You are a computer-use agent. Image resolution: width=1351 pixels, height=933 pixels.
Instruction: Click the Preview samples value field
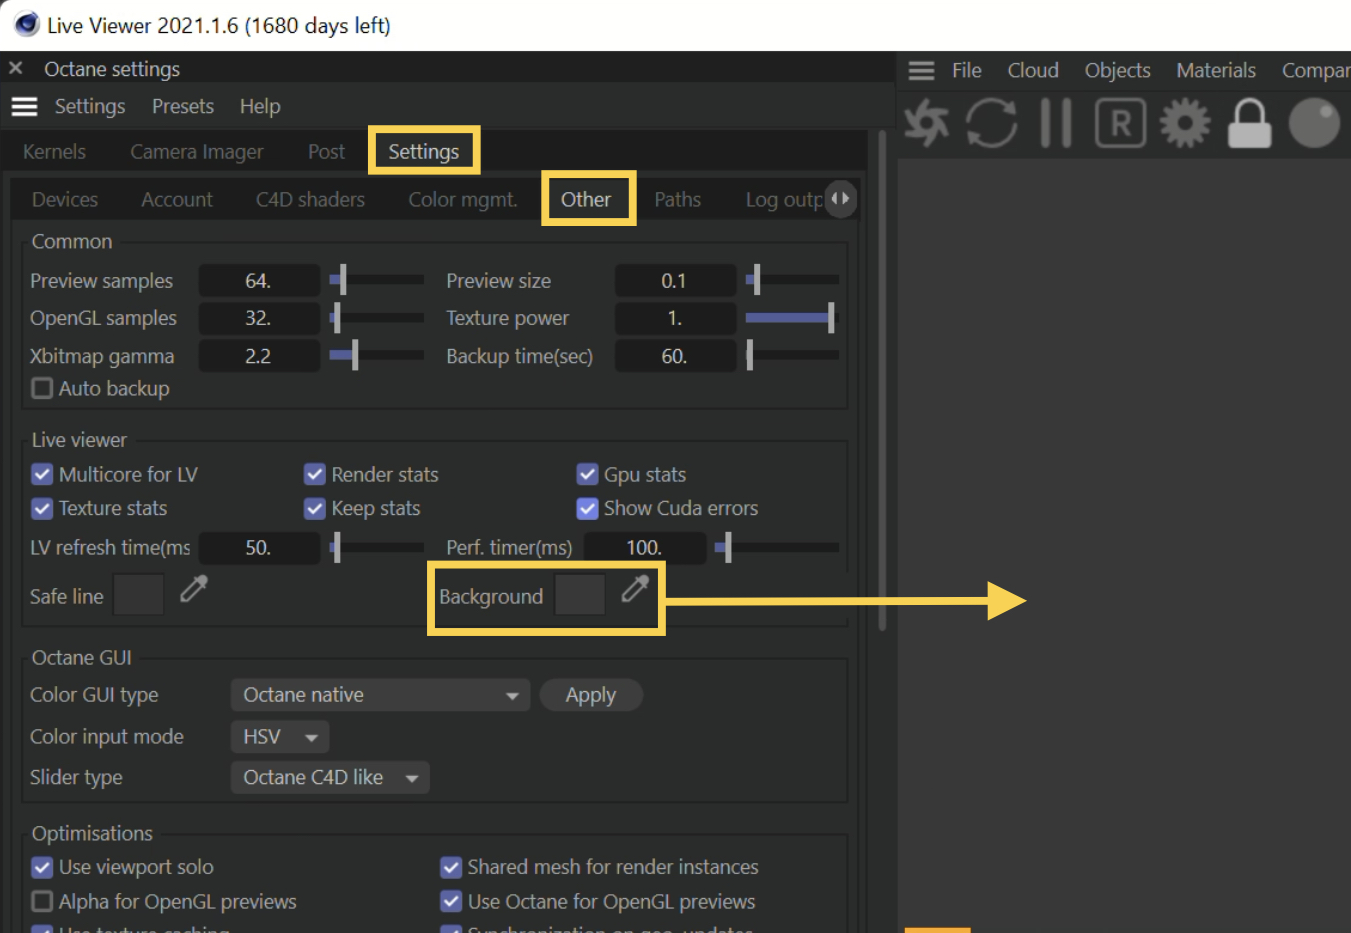click(259, 281)
